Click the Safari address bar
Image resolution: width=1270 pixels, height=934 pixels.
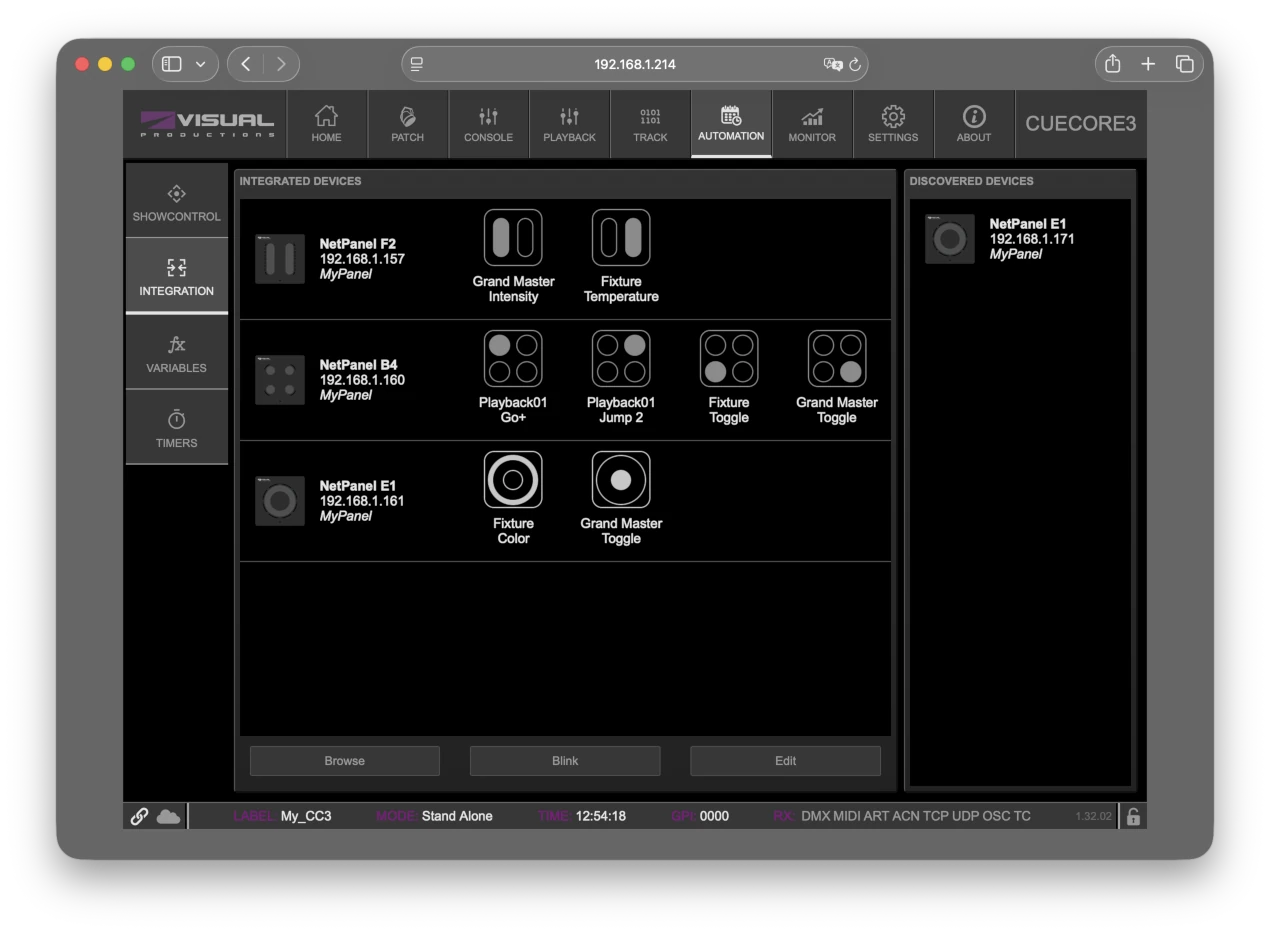pos(634,64)
